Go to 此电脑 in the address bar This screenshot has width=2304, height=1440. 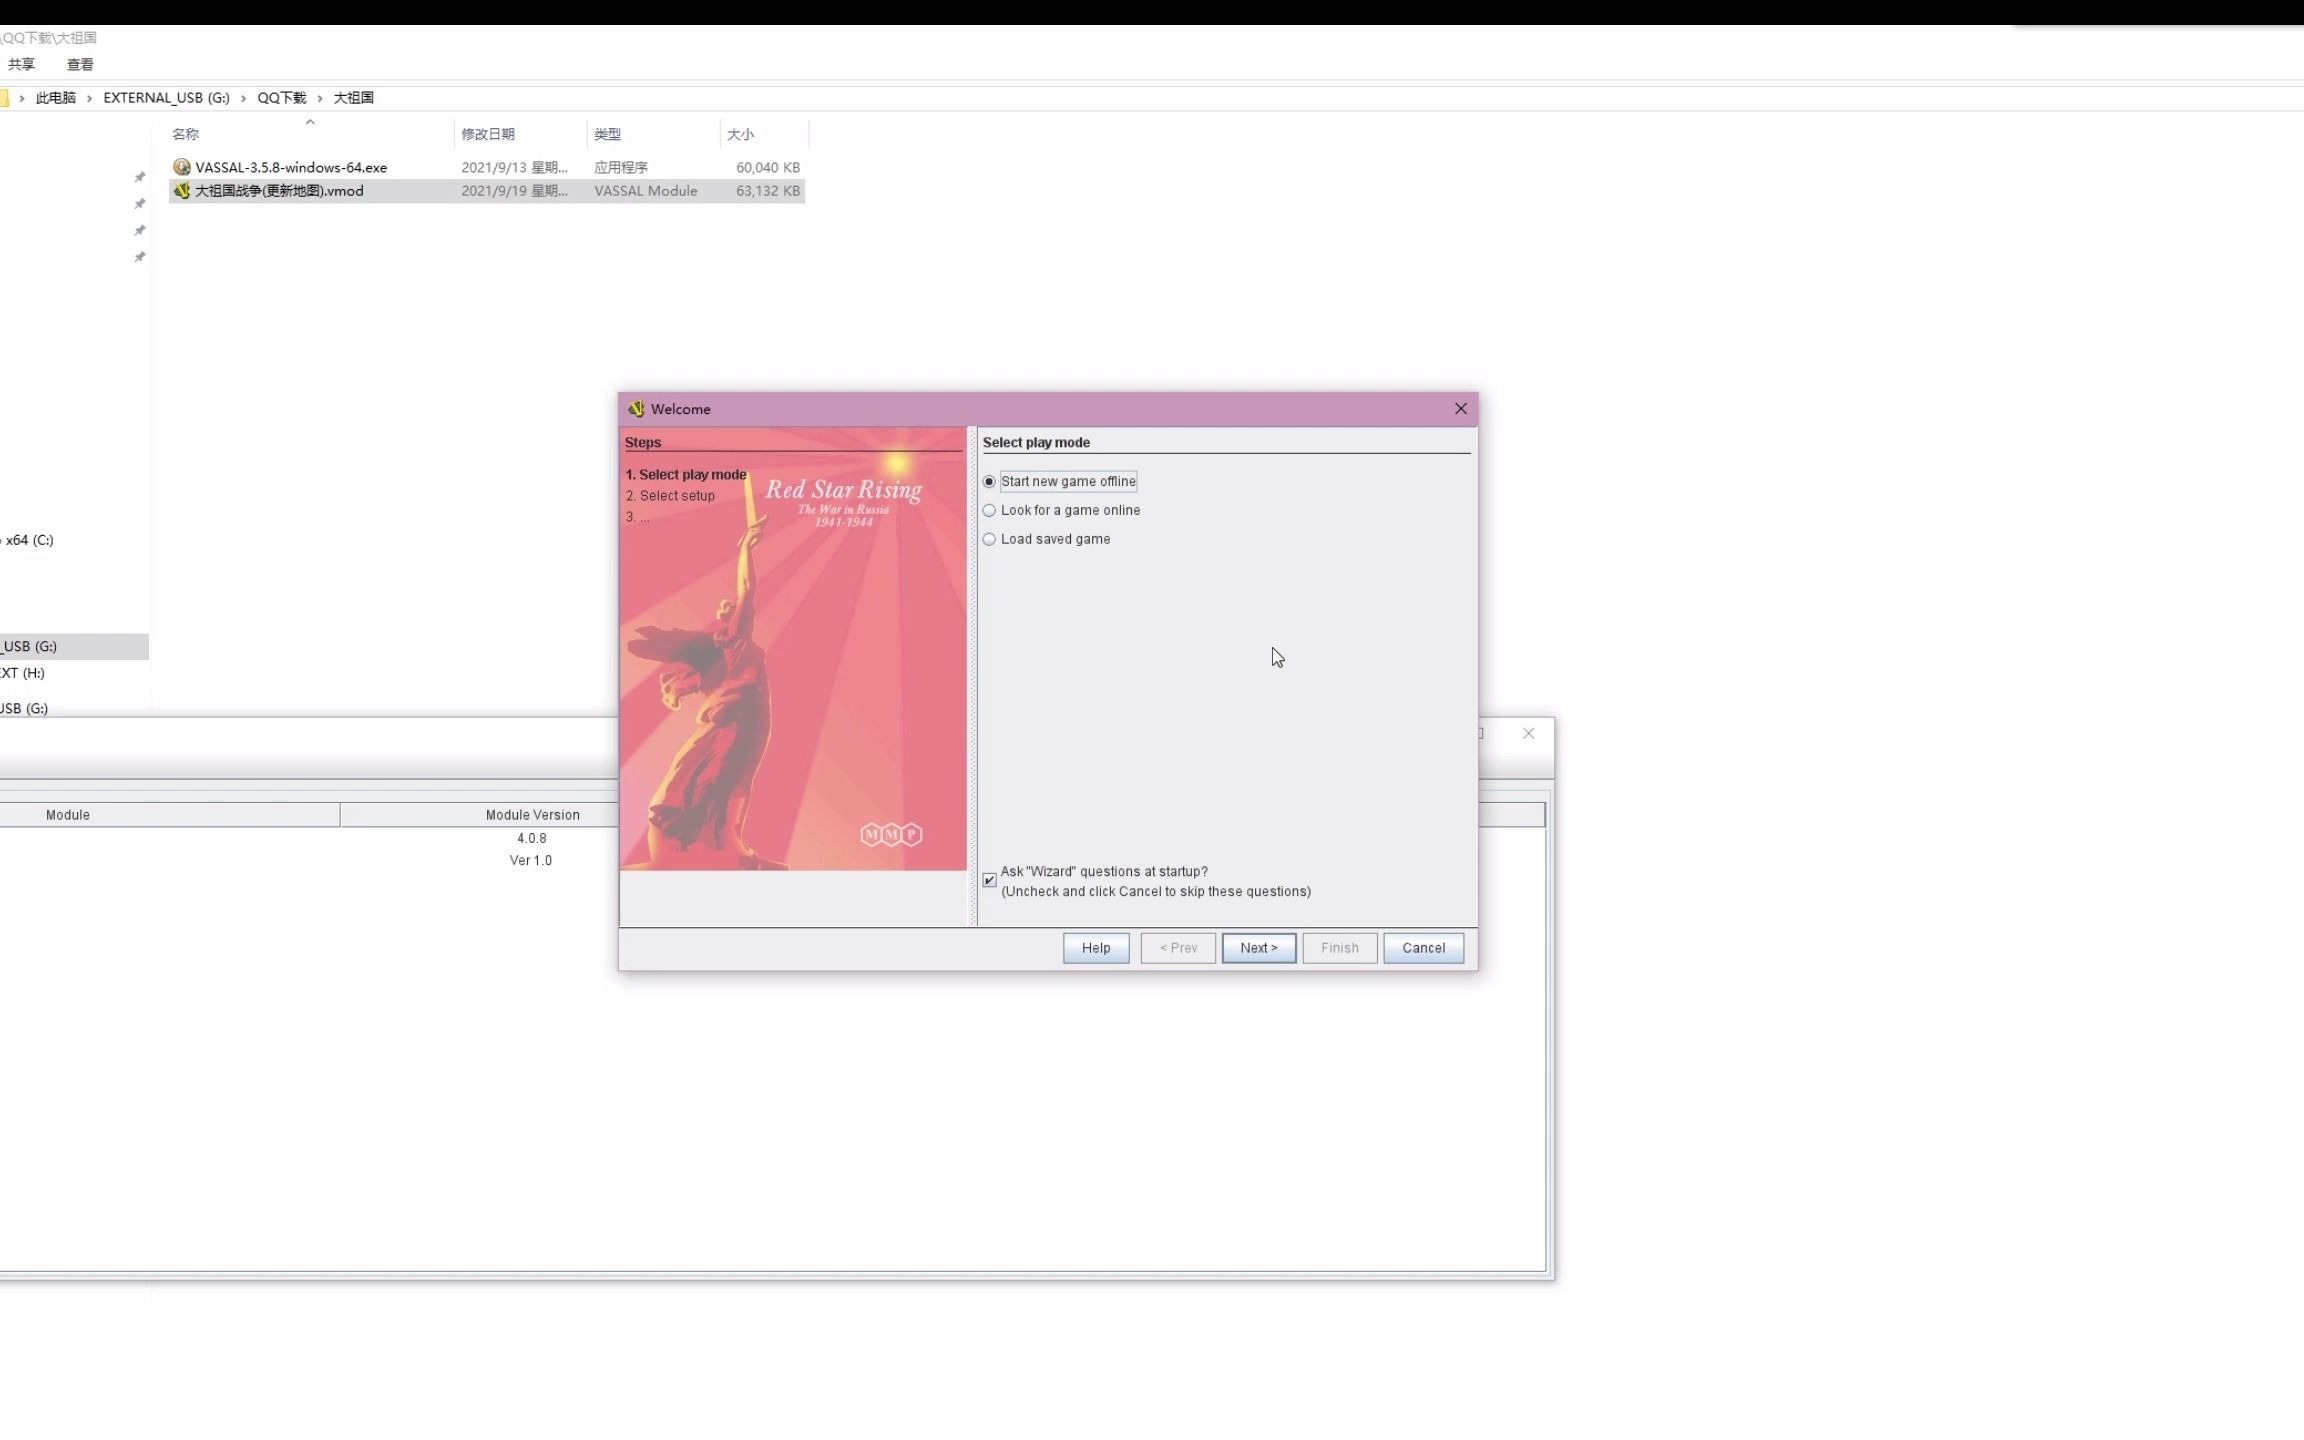[x=55, y=98]
